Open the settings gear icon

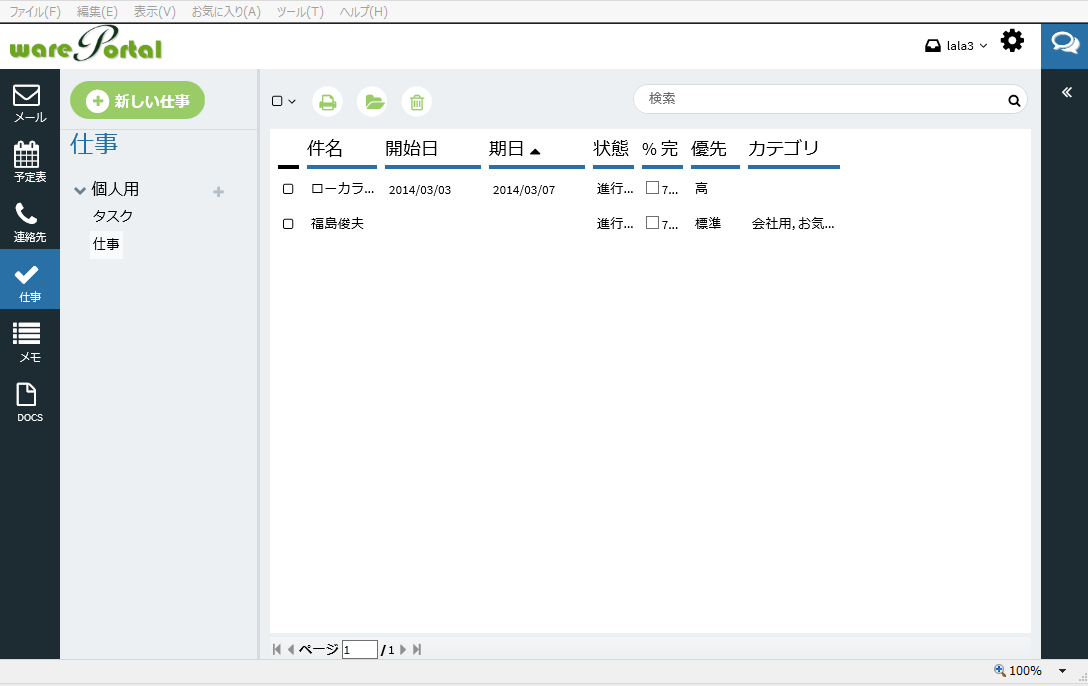point(1012,41)
